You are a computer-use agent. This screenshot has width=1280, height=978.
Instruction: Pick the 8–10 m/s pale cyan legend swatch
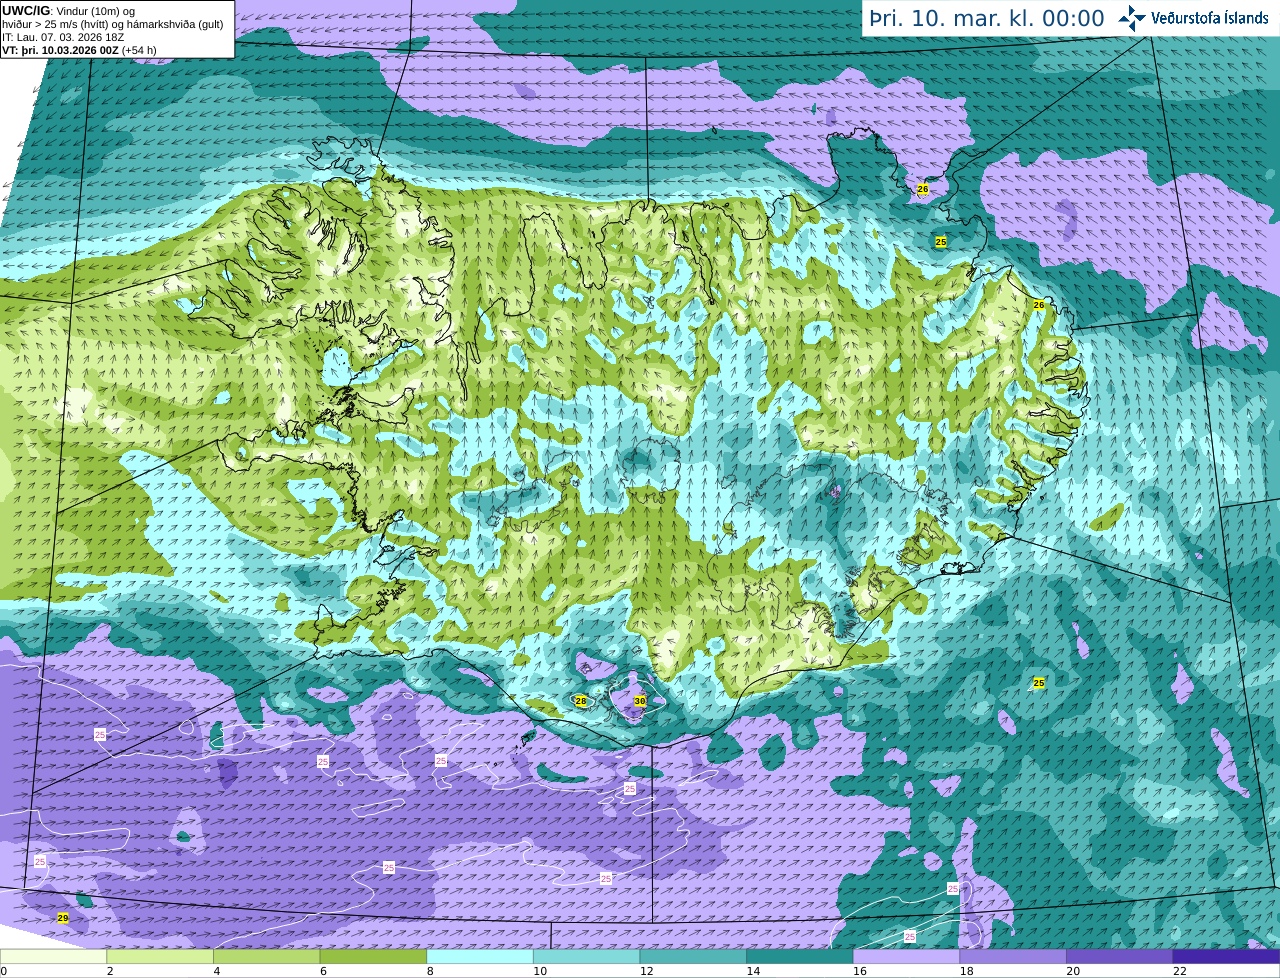click(x=480, y=956)
